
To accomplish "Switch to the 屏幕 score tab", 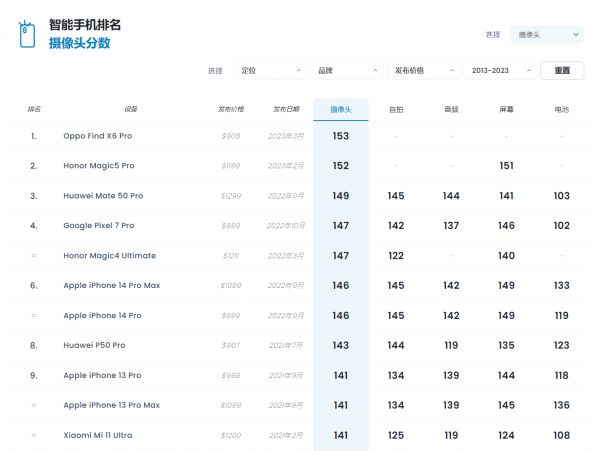I will click(x=506, y=109).
